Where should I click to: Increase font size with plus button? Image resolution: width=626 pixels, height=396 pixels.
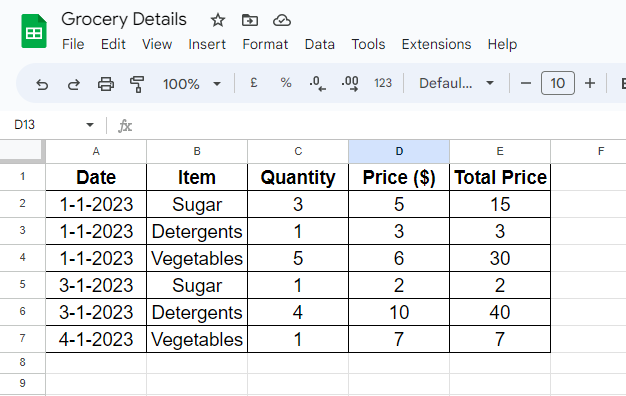pos(590,83)
